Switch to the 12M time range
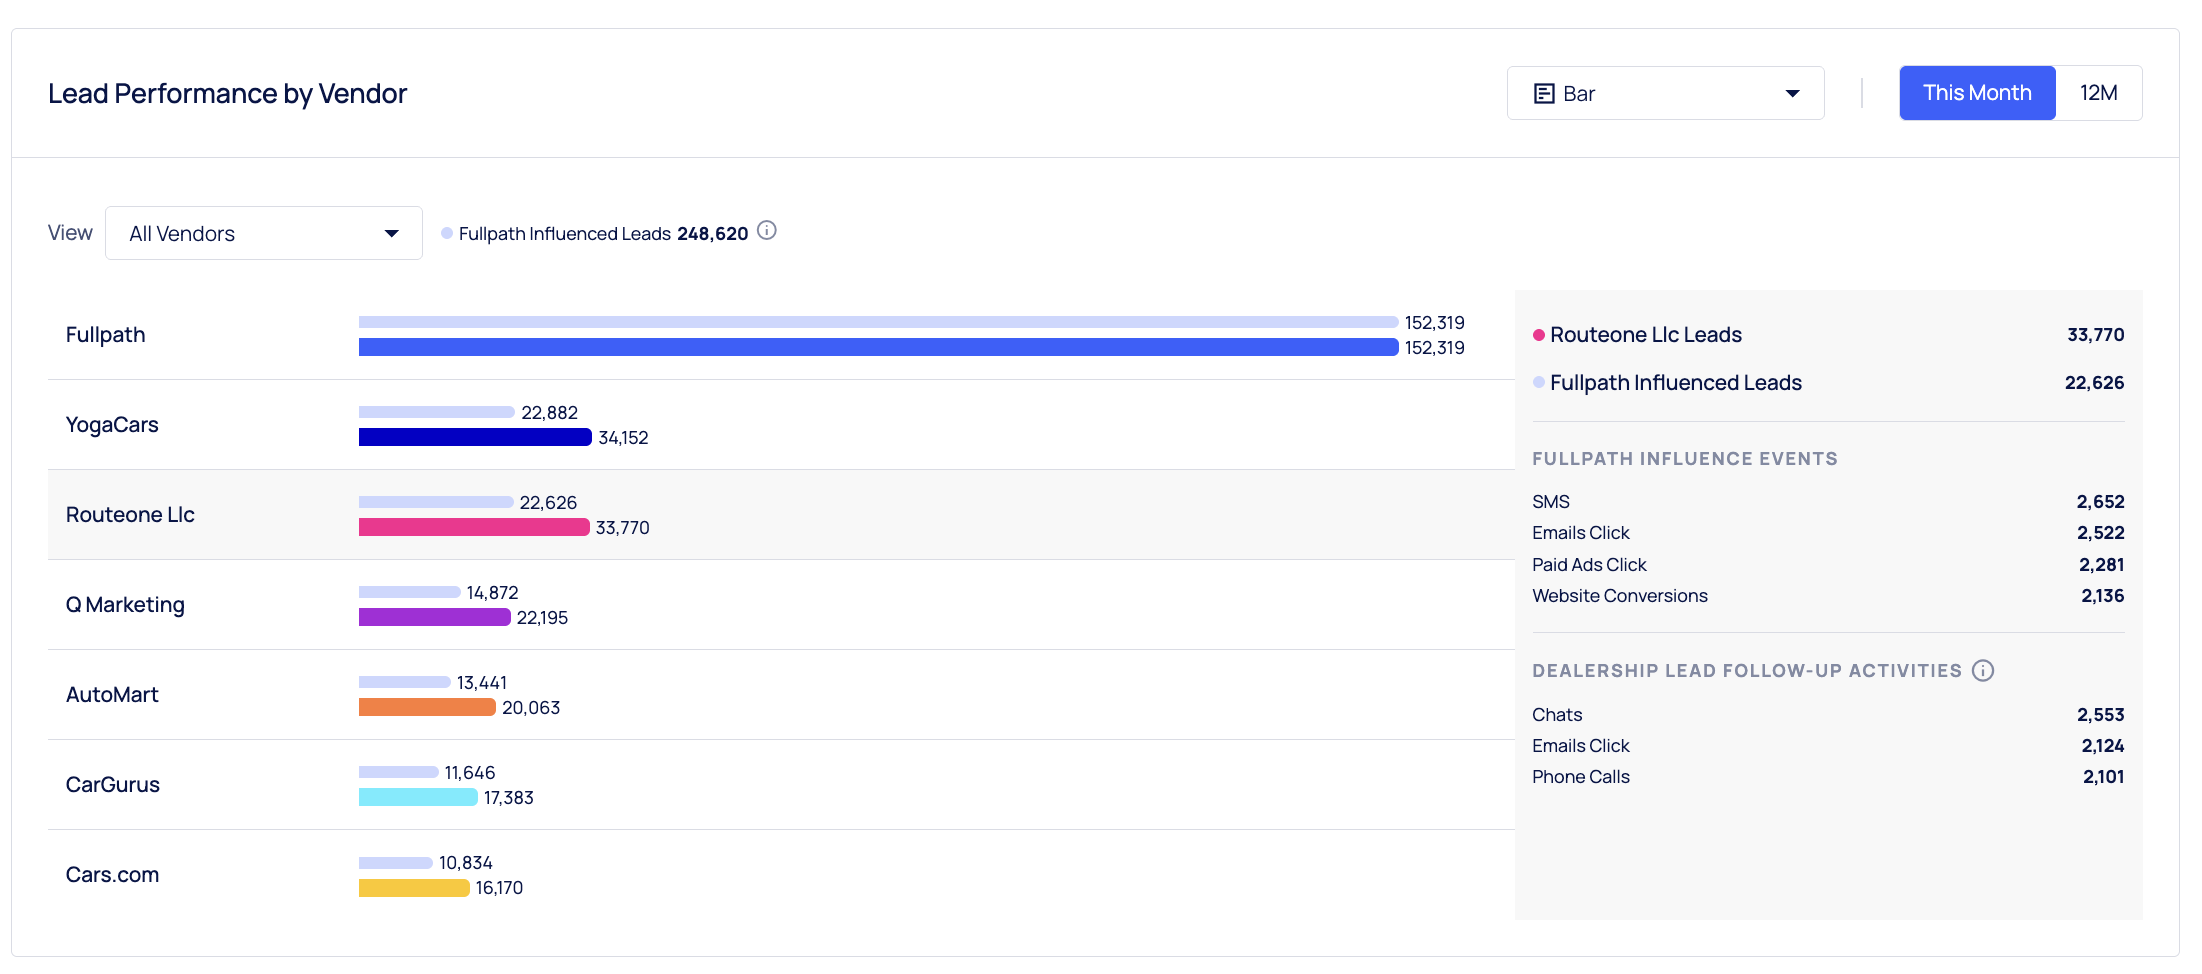Image resolution: width=2202 pixels, height=974 pixels. (2098, 92)
